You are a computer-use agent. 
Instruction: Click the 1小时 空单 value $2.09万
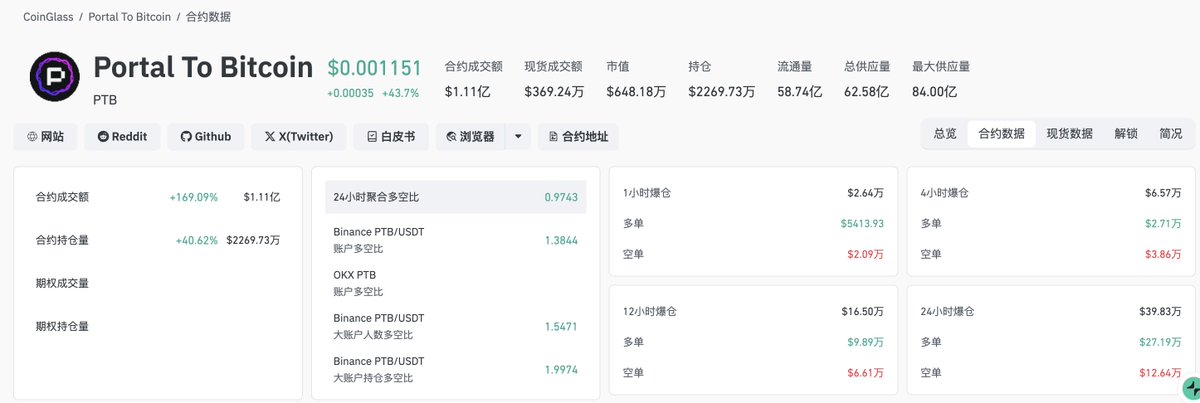865,254
